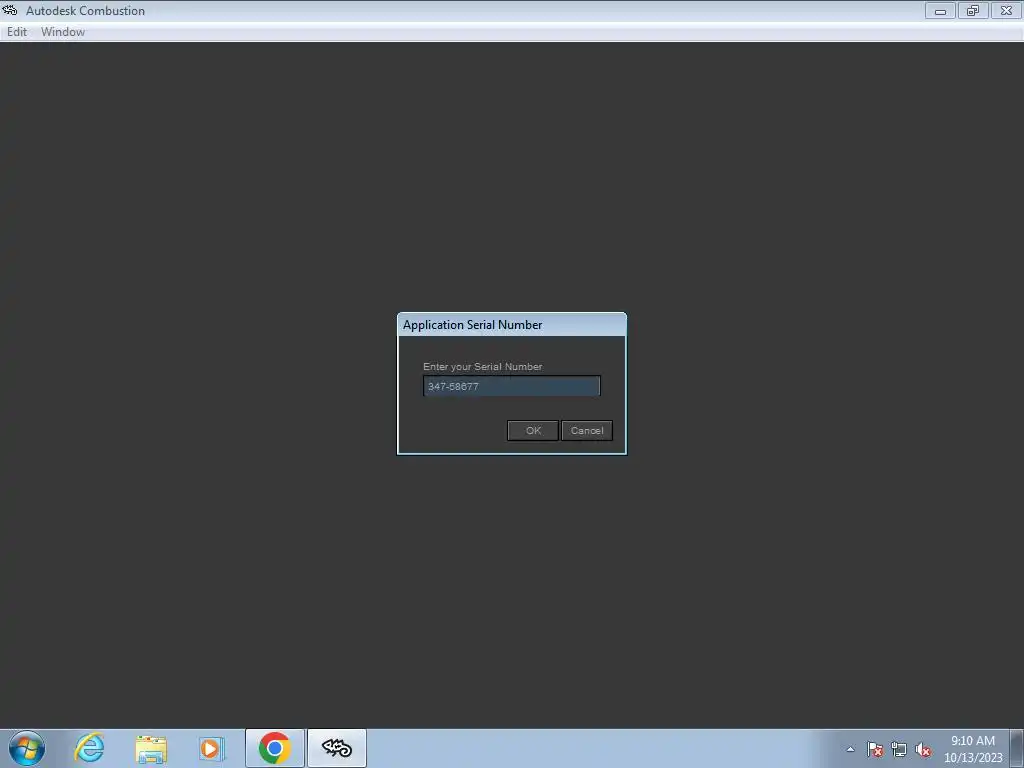
Task: Confirm the serial number with OK
Action: (x=533, y=430)
